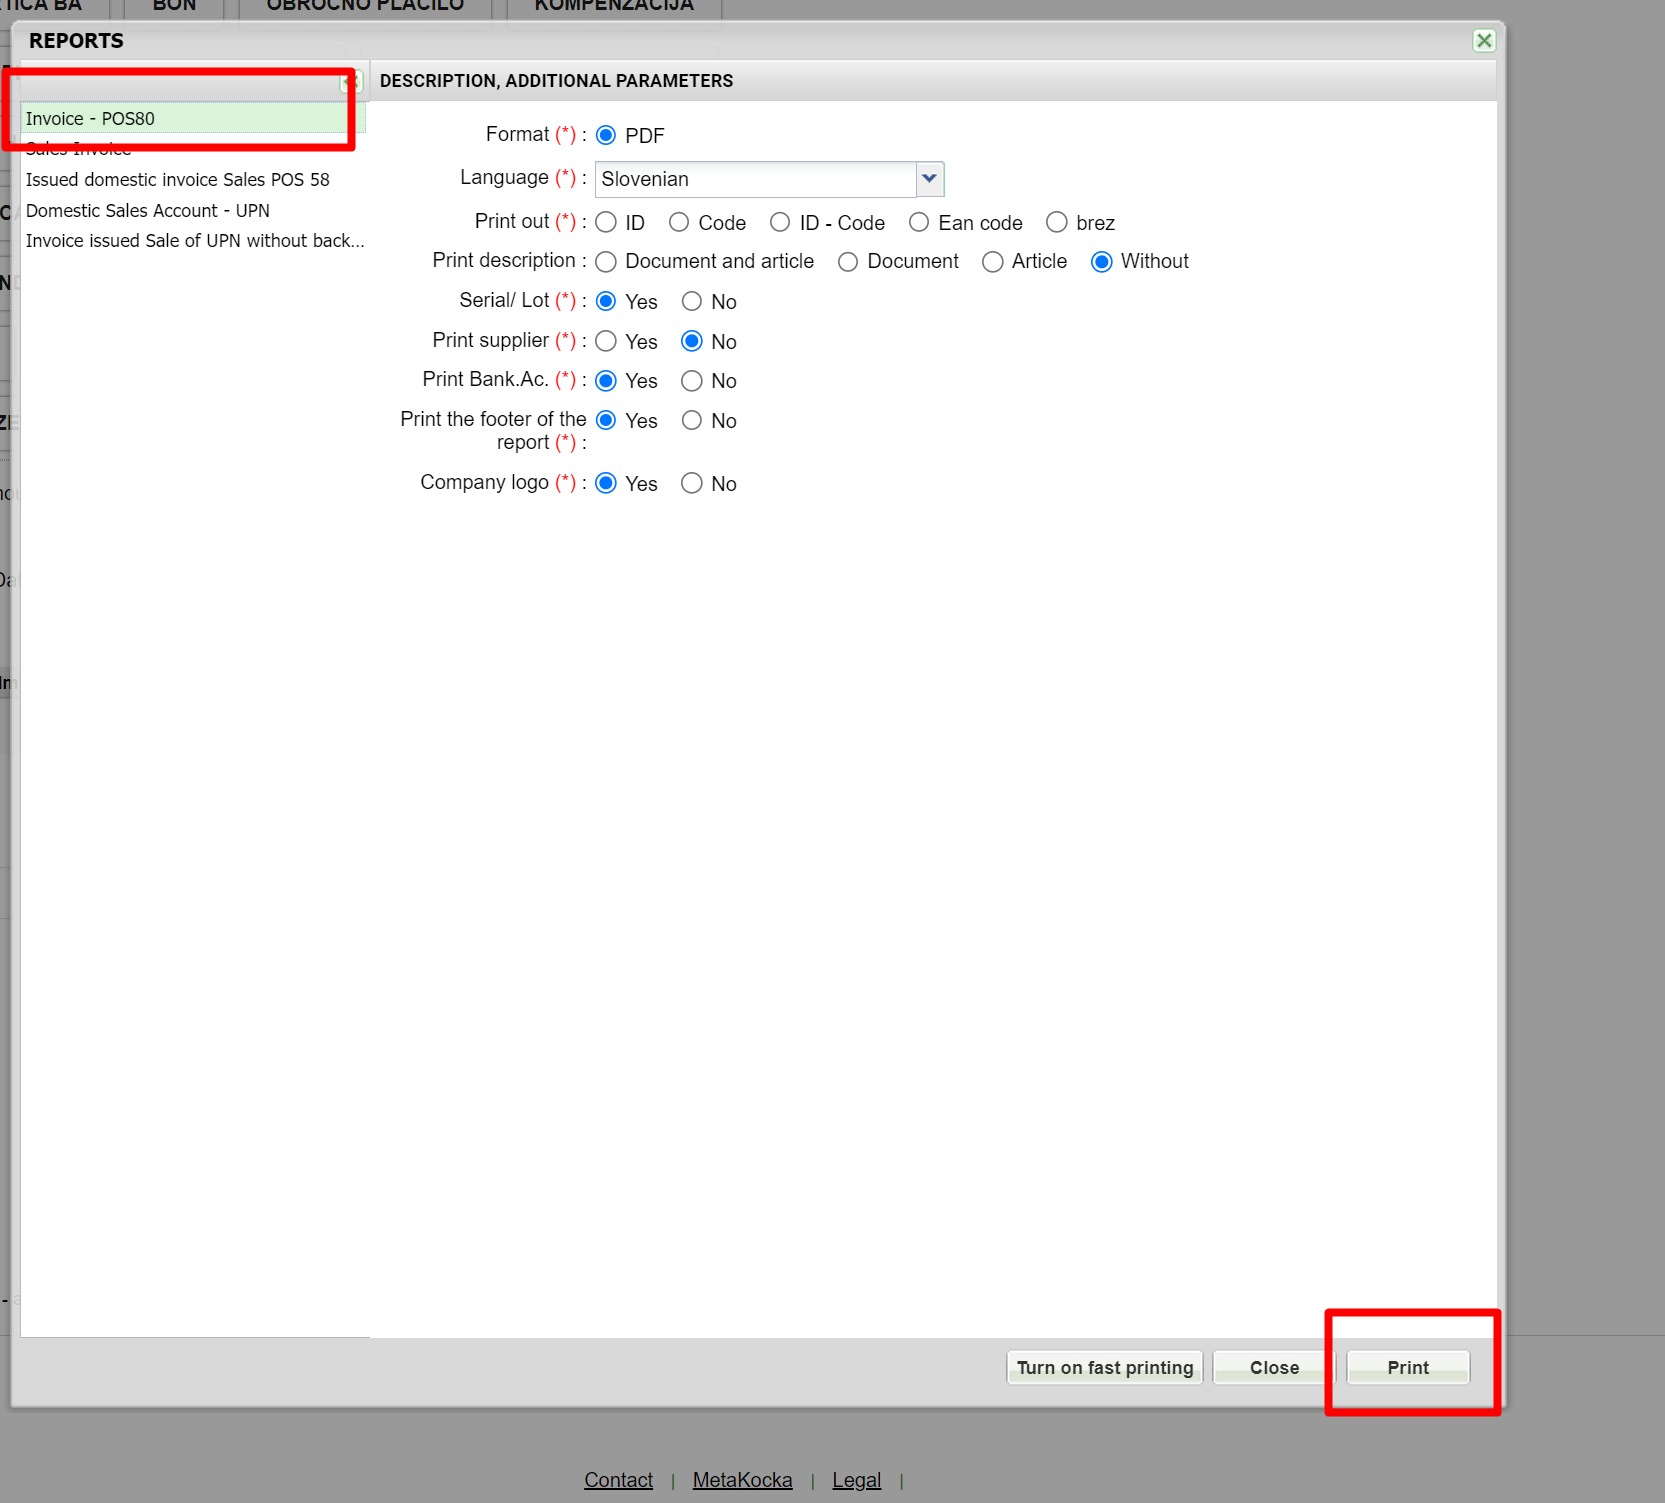The image size is (1665, 1503).
Task: Switch to the BON tab behind dialog
Action: [174, 7]
